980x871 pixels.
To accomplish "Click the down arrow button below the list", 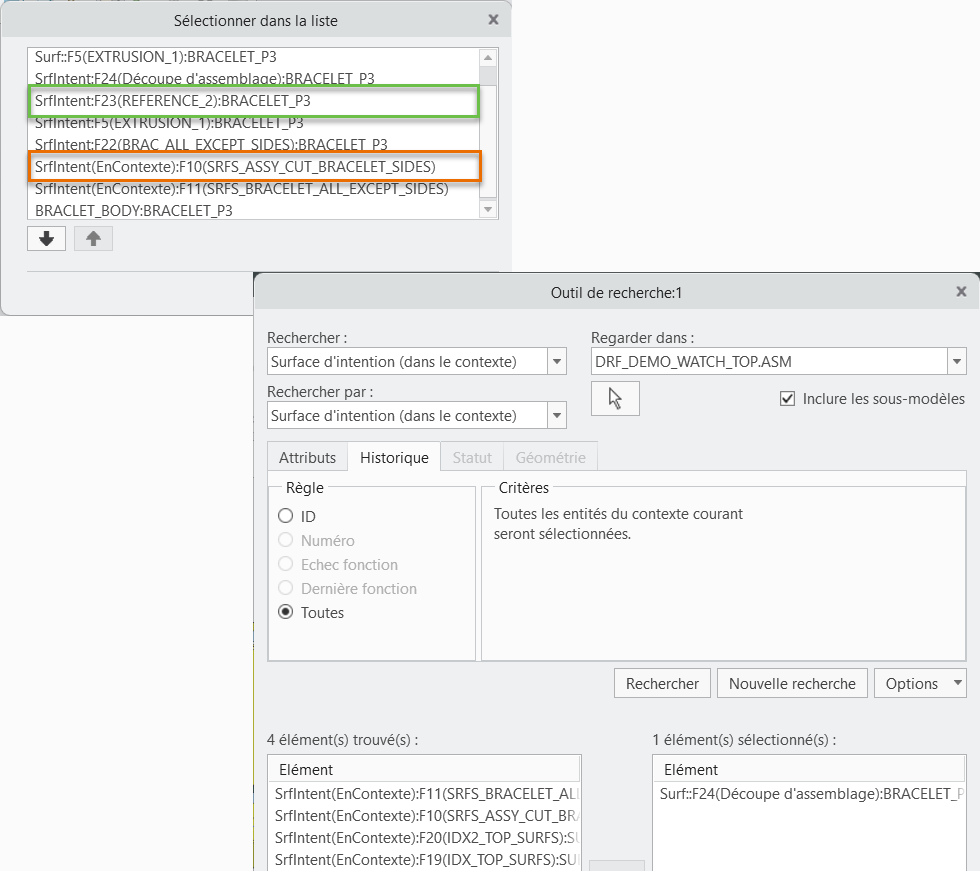I will [46, 239].
